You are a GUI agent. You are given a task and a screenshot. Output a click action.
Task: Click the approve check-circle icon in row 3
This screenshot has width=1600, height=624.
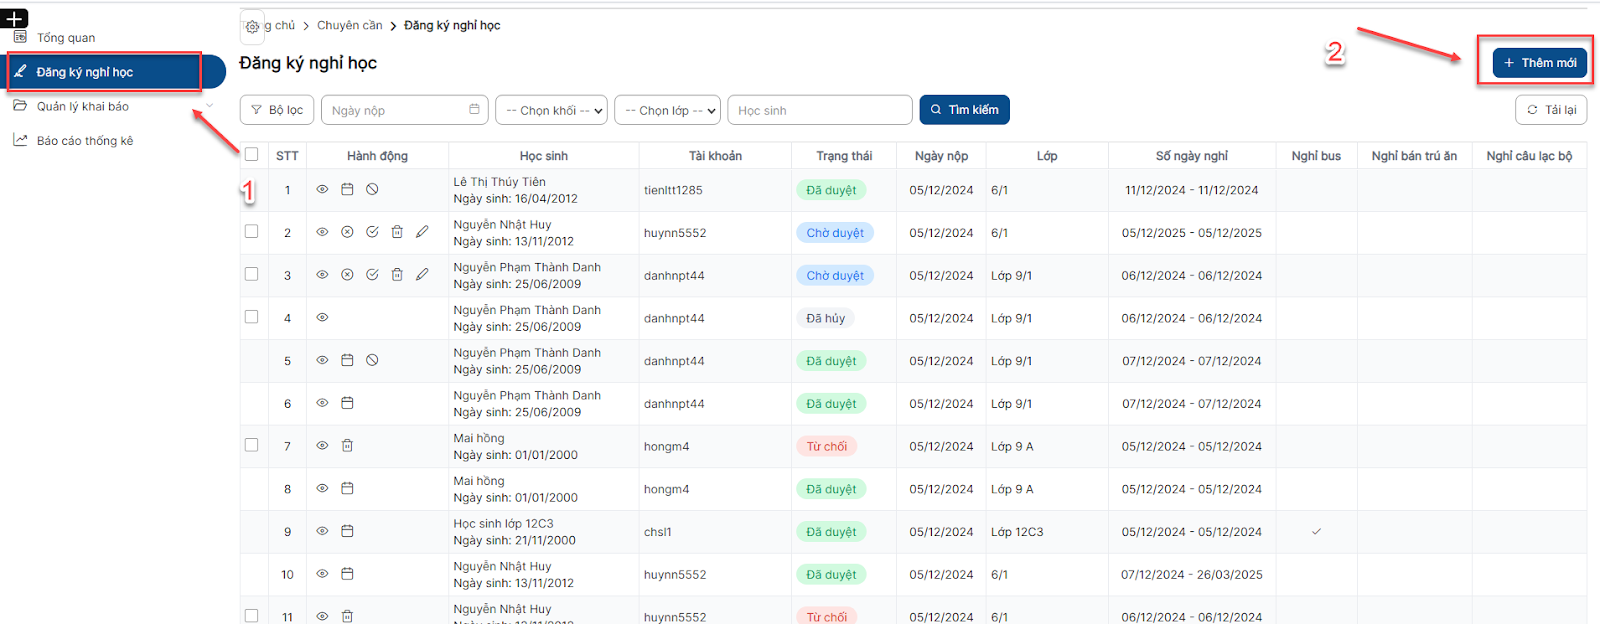click(372, 275)
